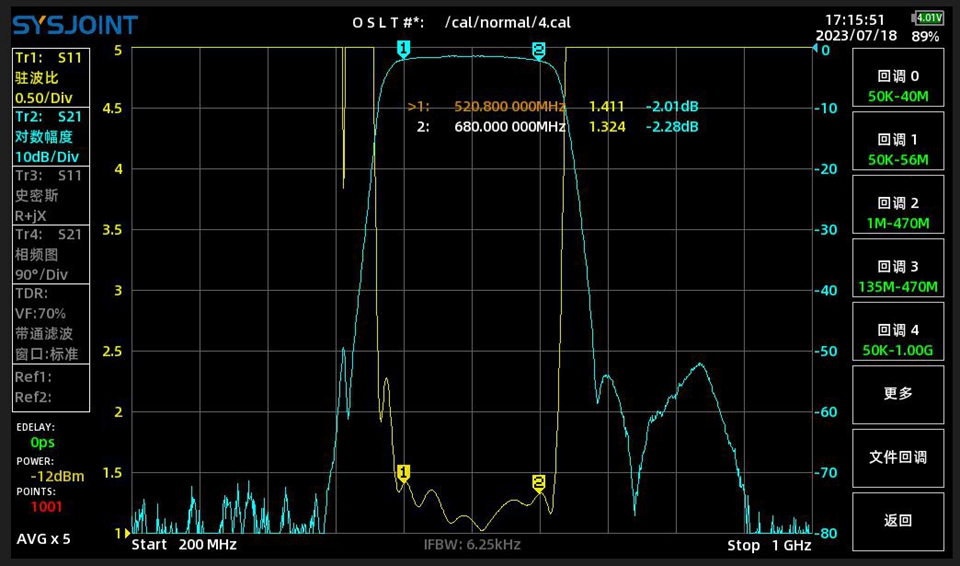Click the Start 200 MHz frequency field
The image size is (960, 566).
(x=184, y=545)
